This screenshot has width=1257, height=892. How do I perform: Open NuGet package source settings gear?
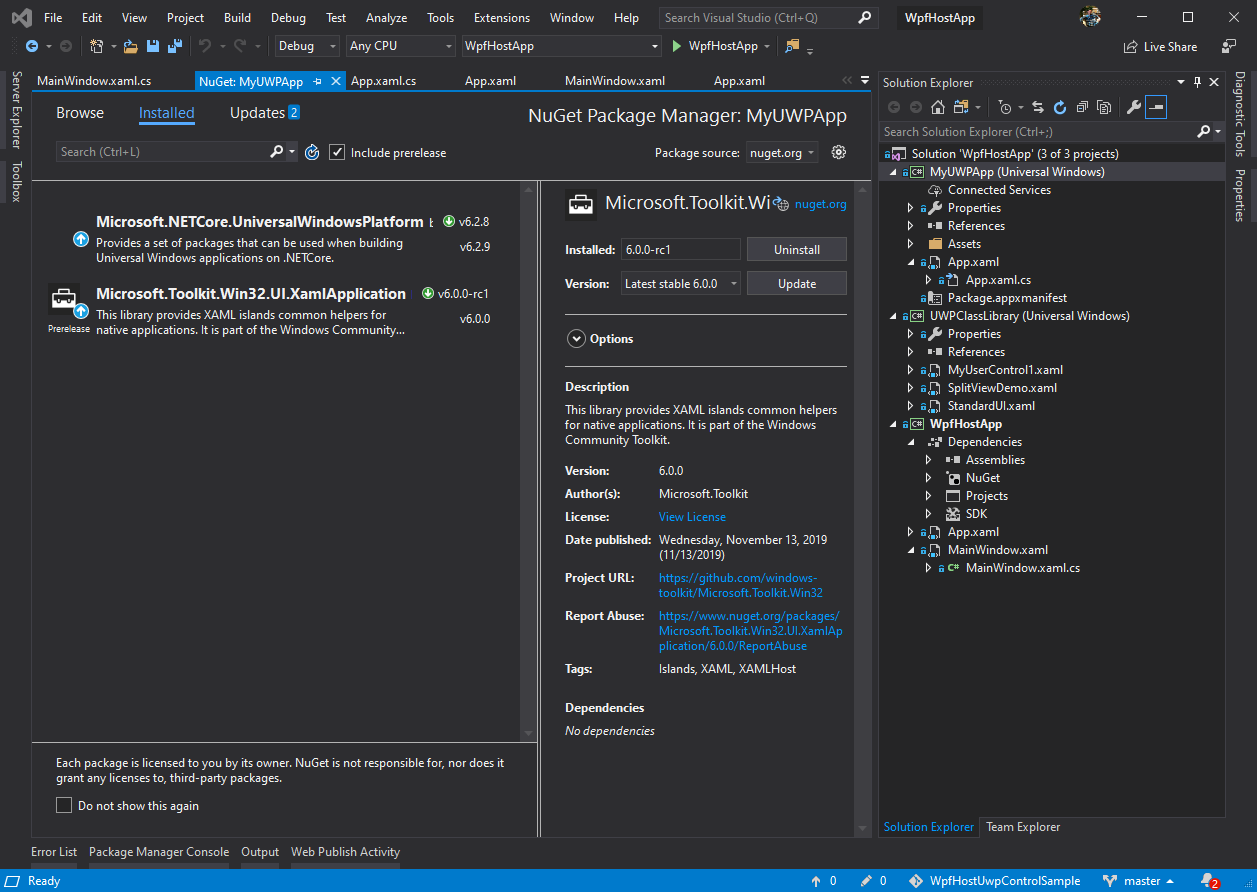pyautogui.click(x=839, y=152)
